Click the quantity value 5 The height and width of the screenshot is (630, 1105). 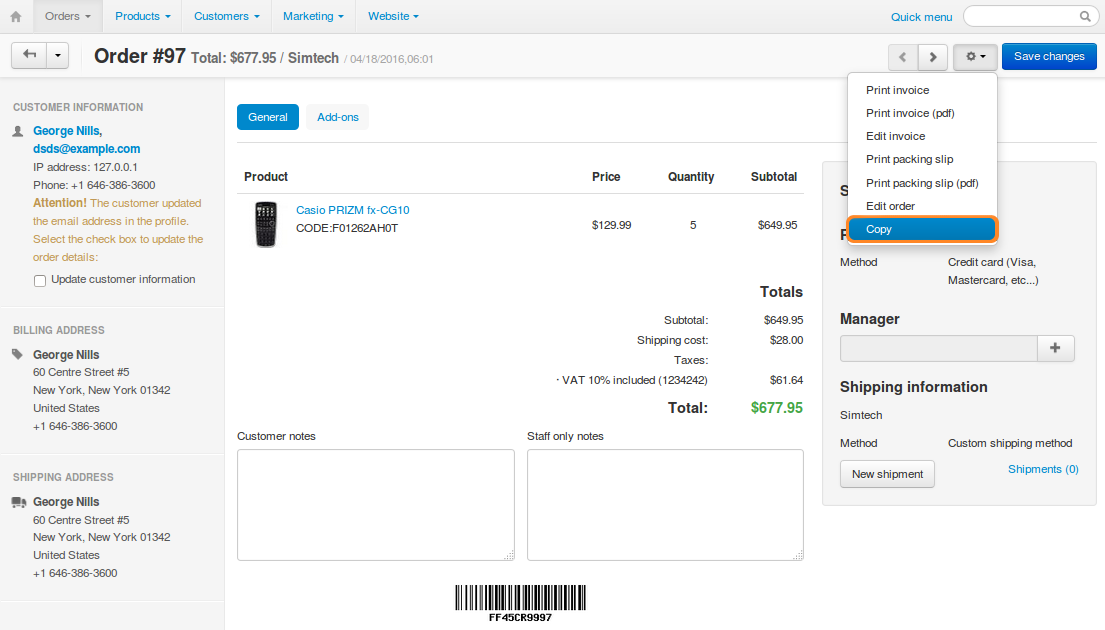point(693,226)
